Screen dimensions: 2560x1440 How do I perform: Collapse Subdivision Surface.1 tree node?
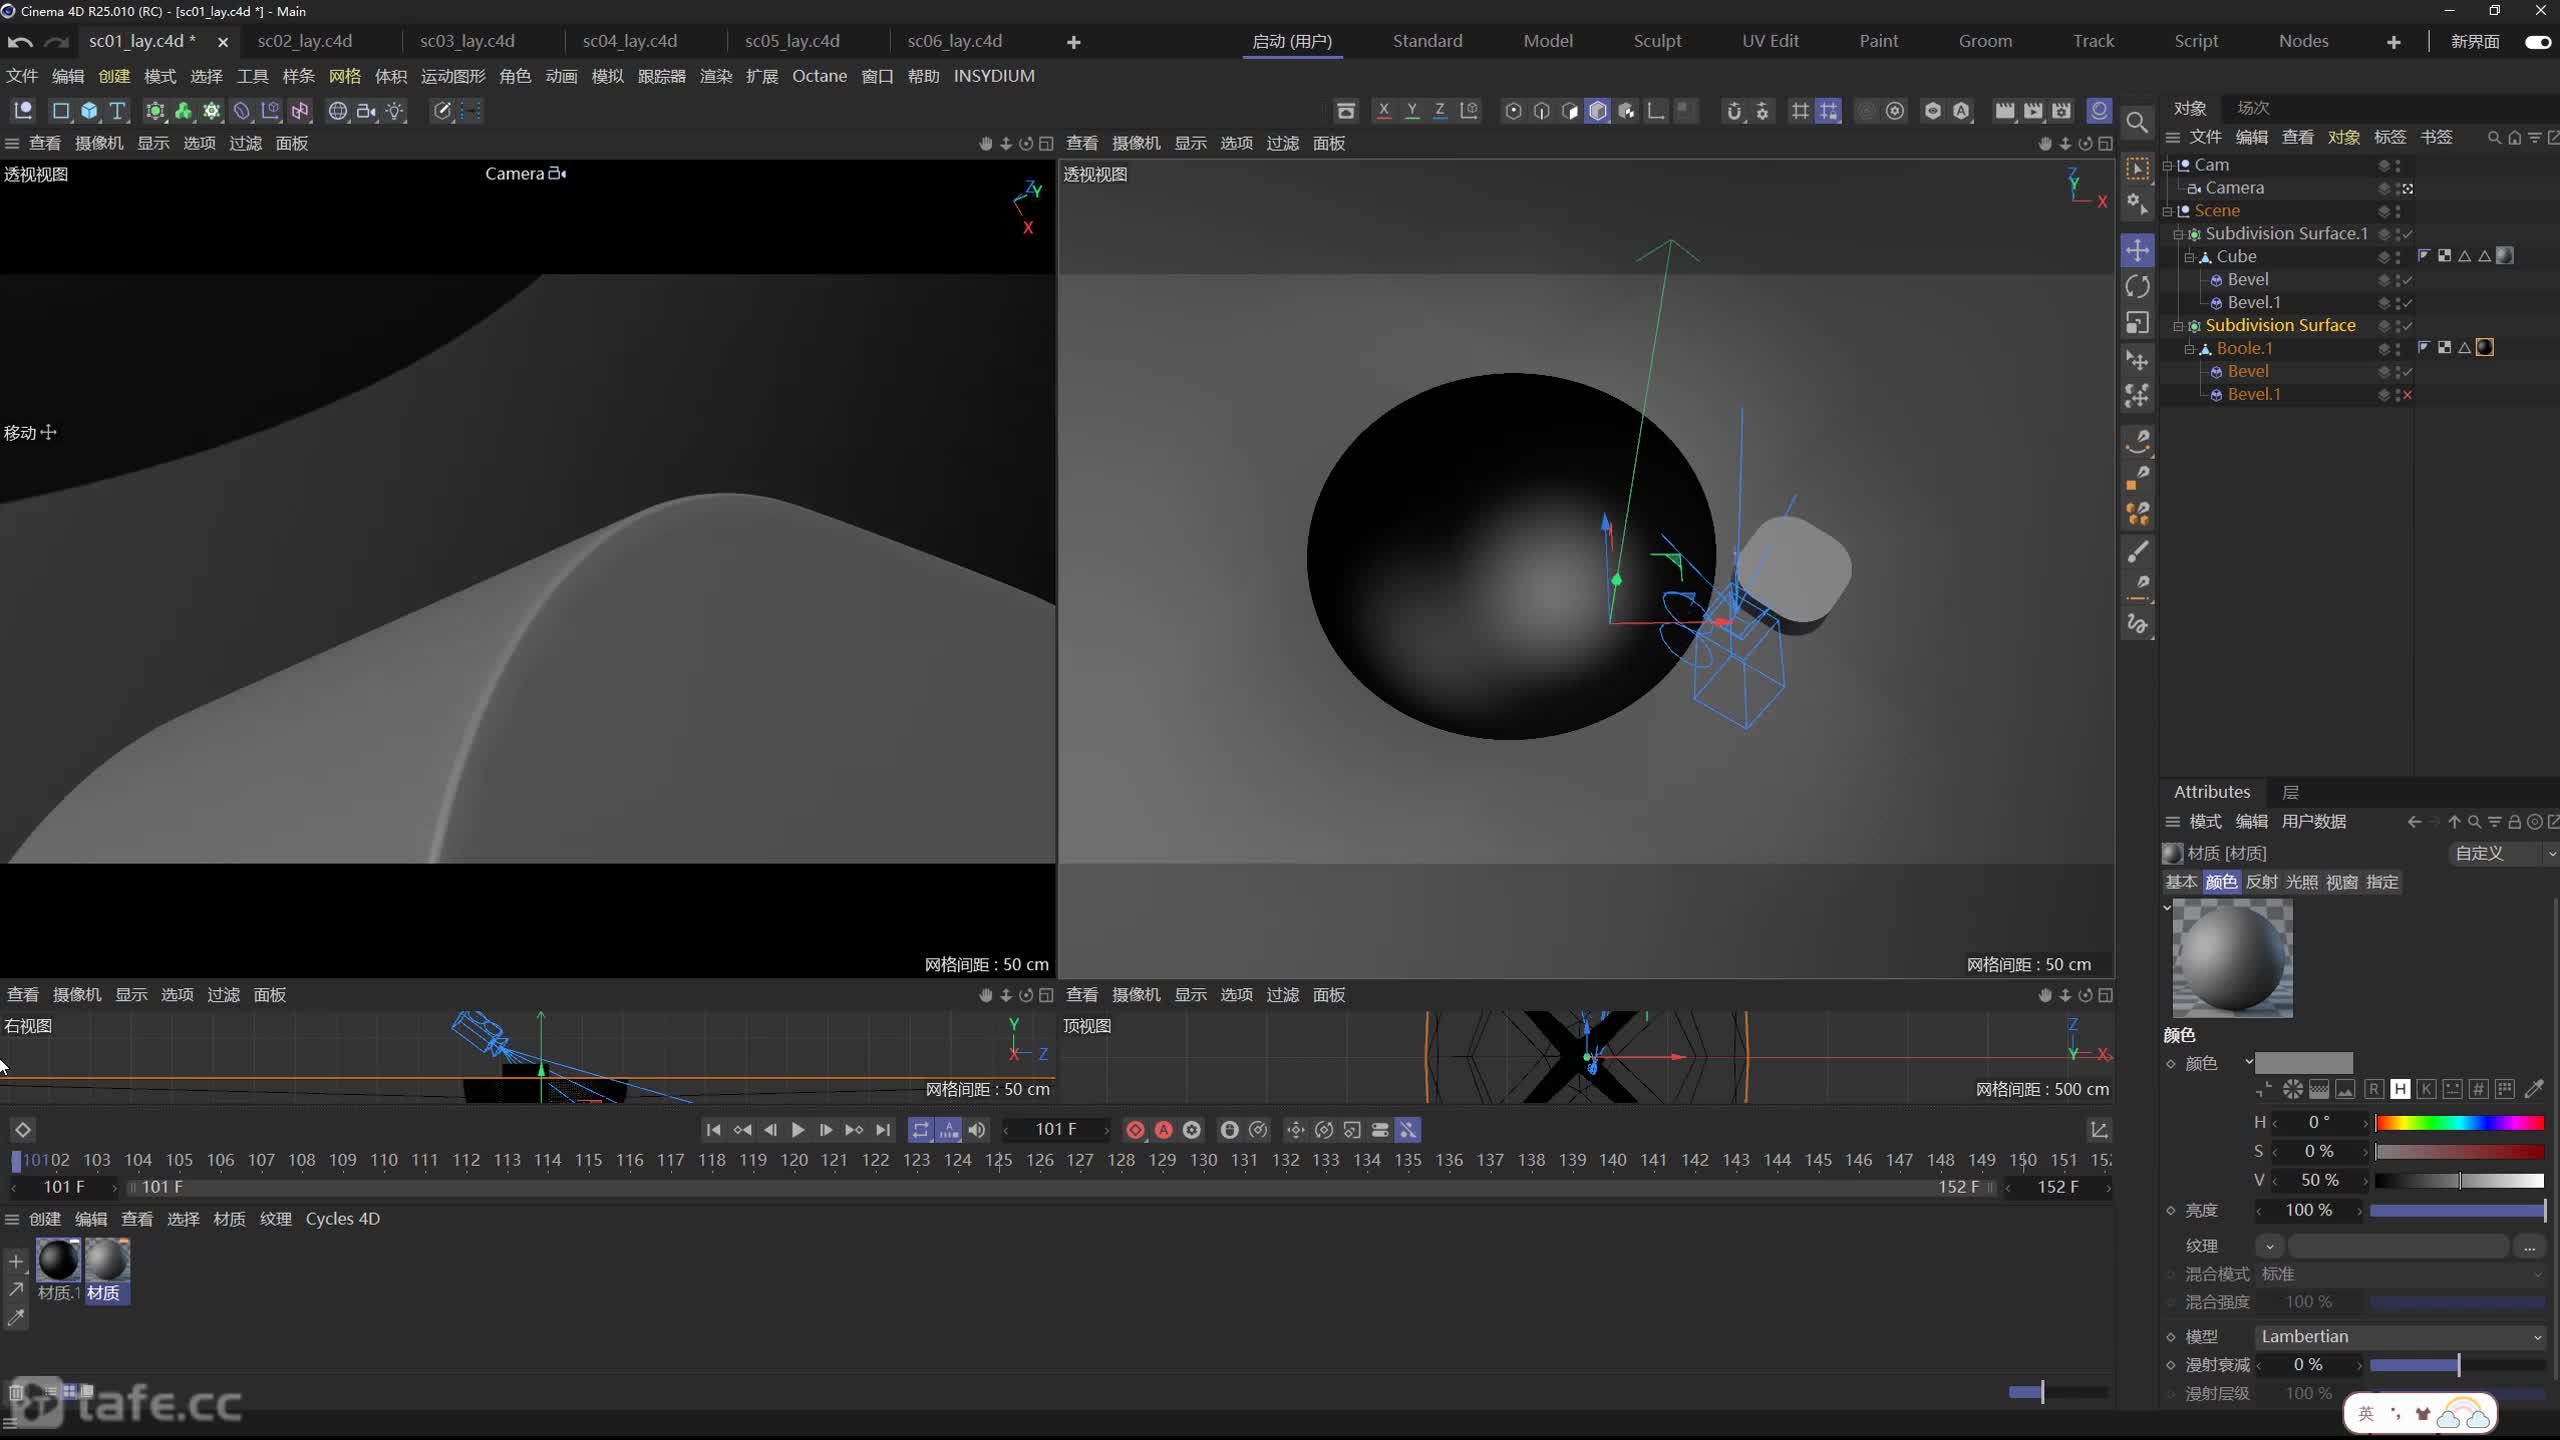(2178, 234)
